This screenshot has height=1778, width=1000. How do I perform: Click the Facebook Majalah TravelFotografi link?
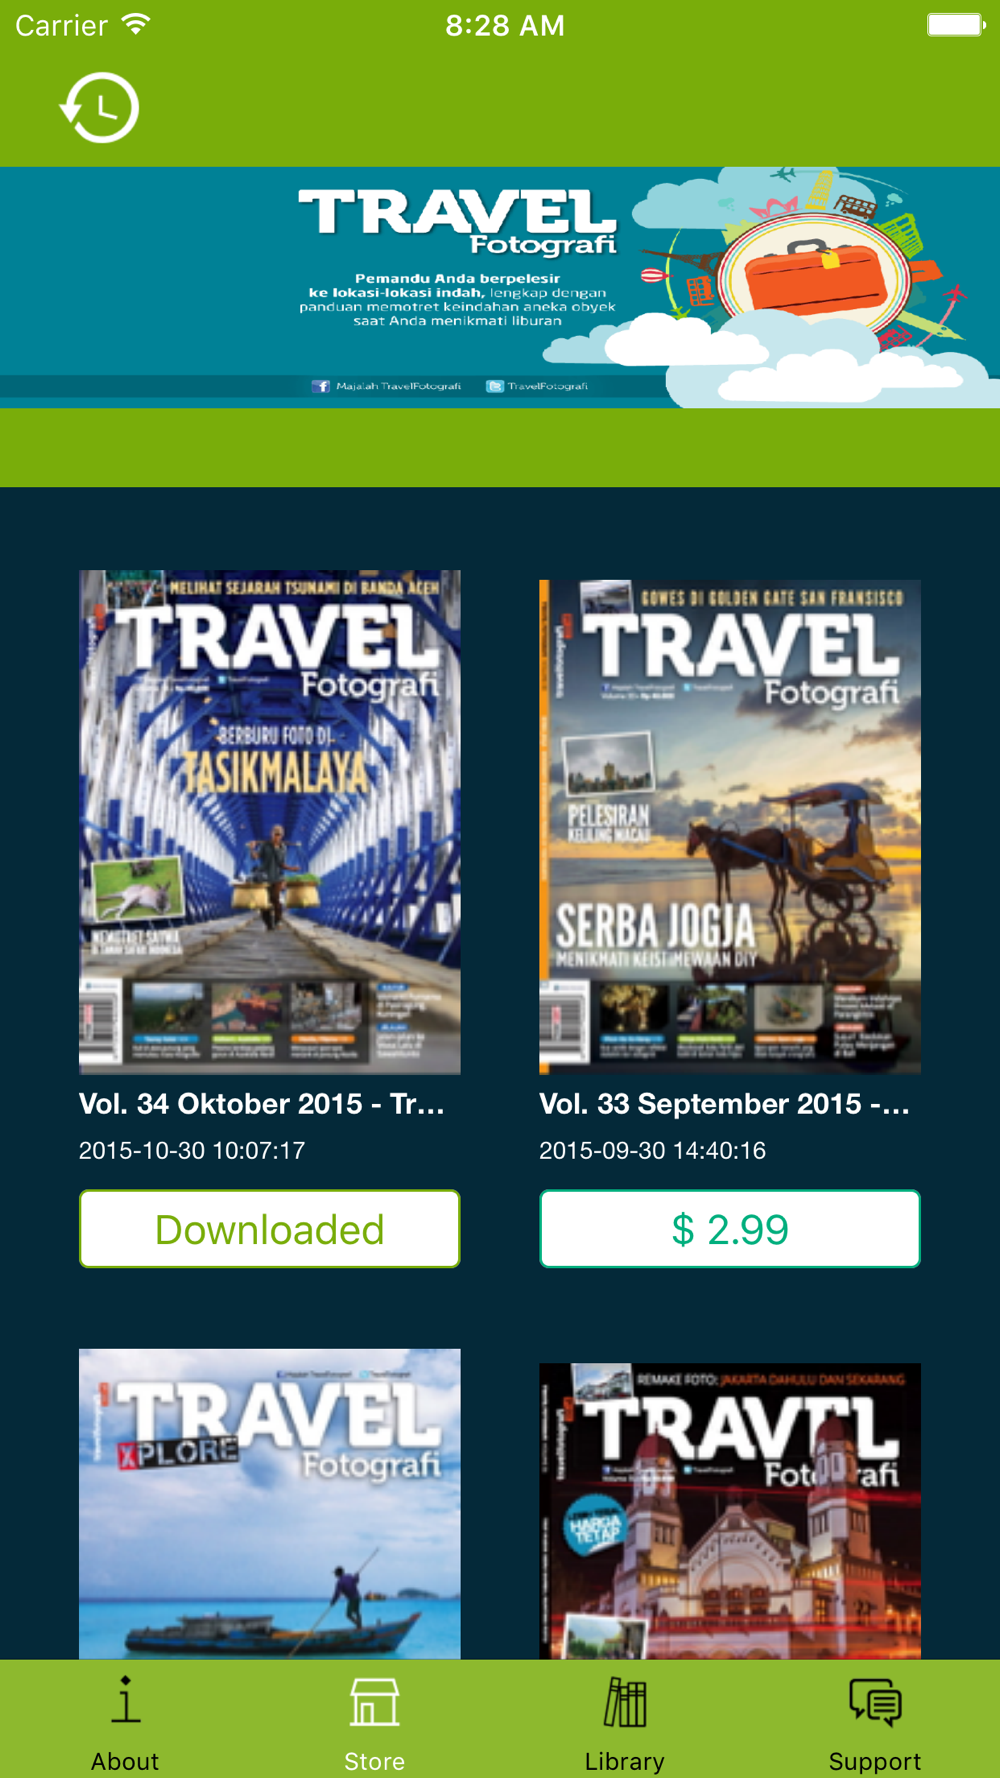tap(387, 386)
